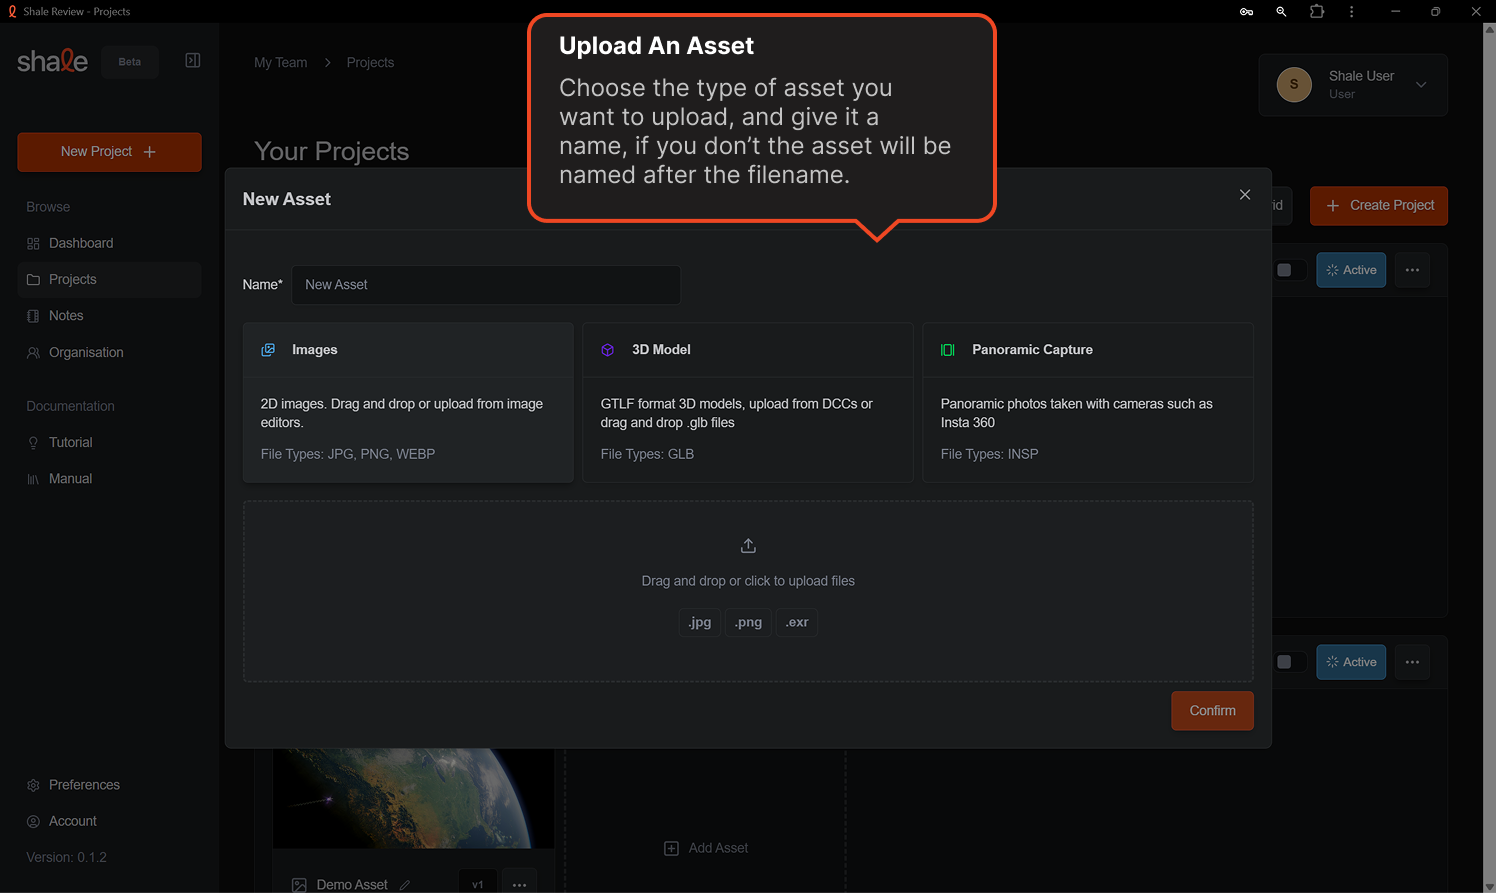The height and width of the screenshot is (893, 1496).
Task: Click the Shale User avatar
Action: (x=1294, y=85)
